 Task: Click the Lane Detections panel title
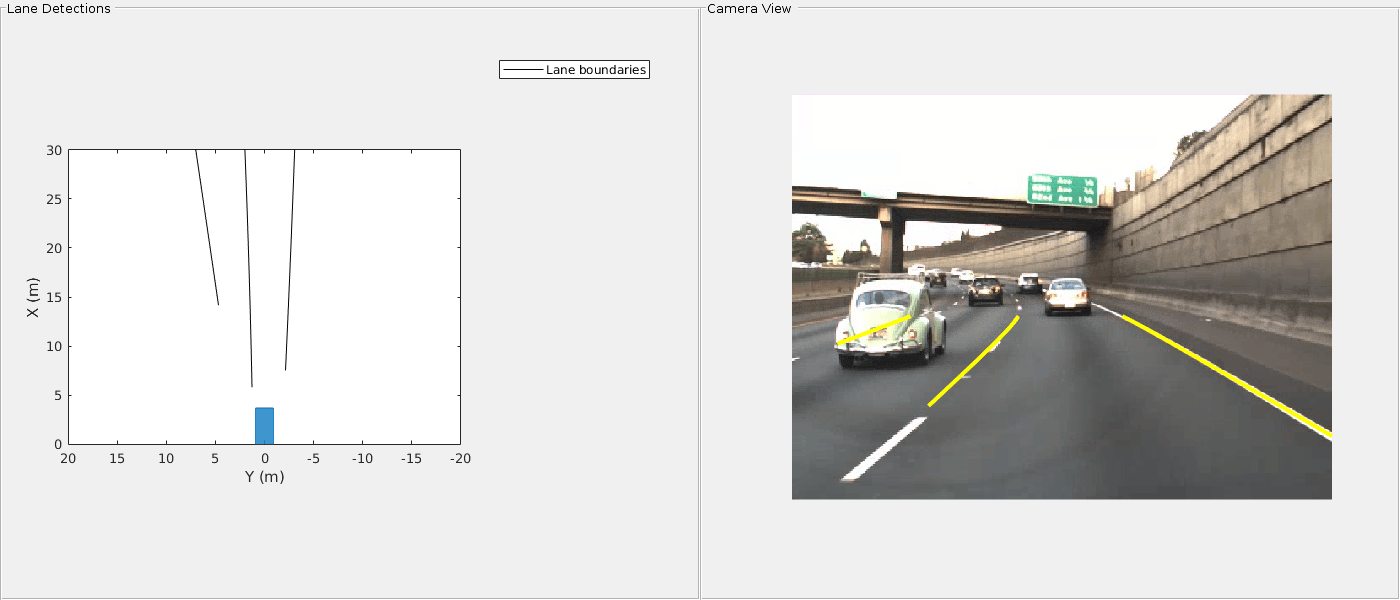point(57,8)
